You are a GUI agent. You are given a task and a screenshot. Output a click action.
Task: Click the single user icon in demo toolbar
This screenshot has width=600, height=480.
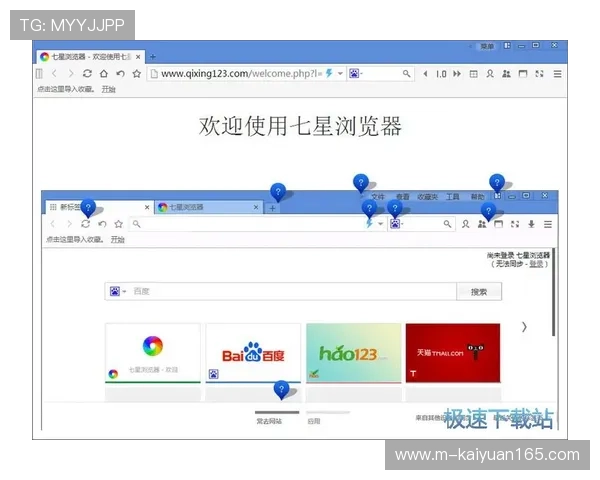click(x=465, y=224)
